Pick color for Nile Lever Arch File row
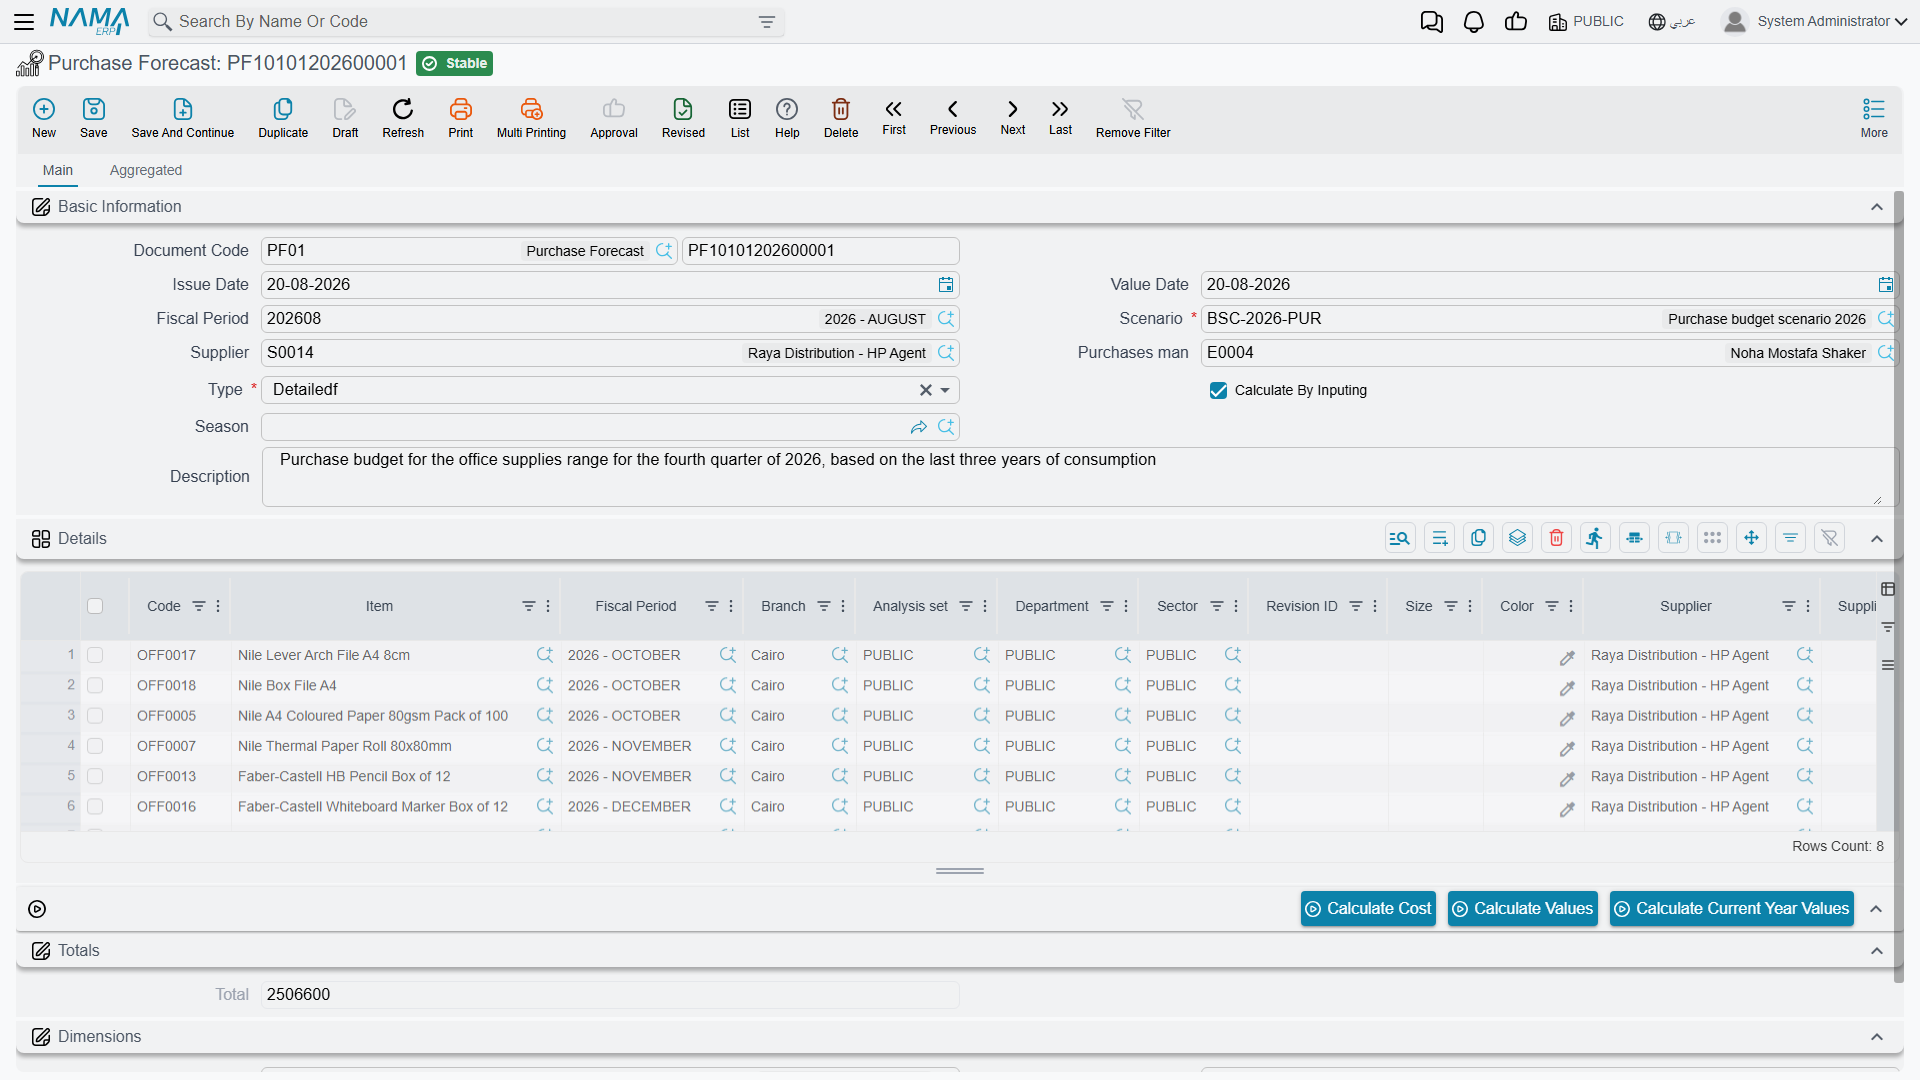Image resolution: width=1920 pixels, height=1080 pixels. point(1567,657)
